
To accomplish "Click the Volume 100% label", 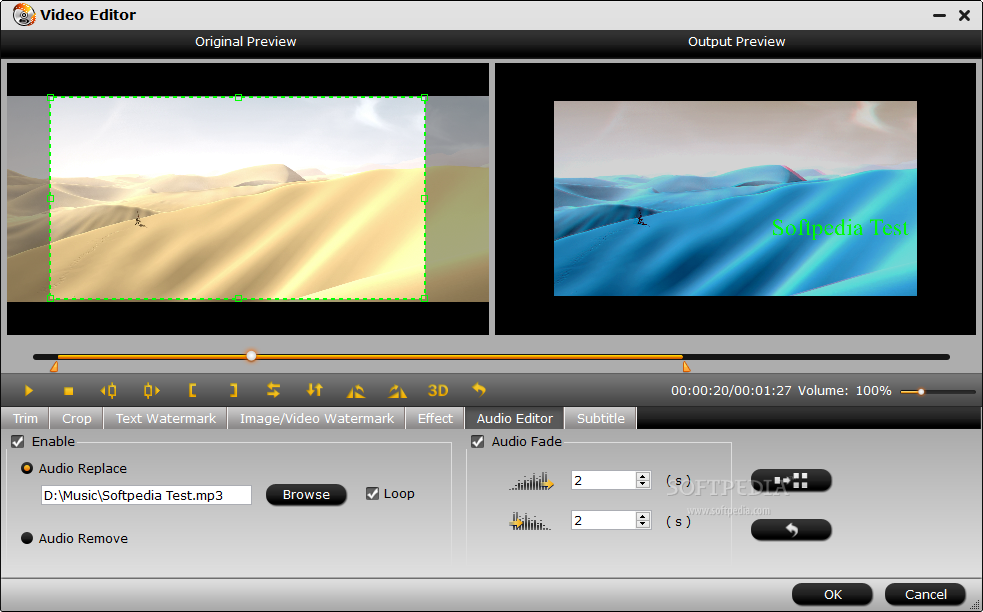I will tap(844, 391).
